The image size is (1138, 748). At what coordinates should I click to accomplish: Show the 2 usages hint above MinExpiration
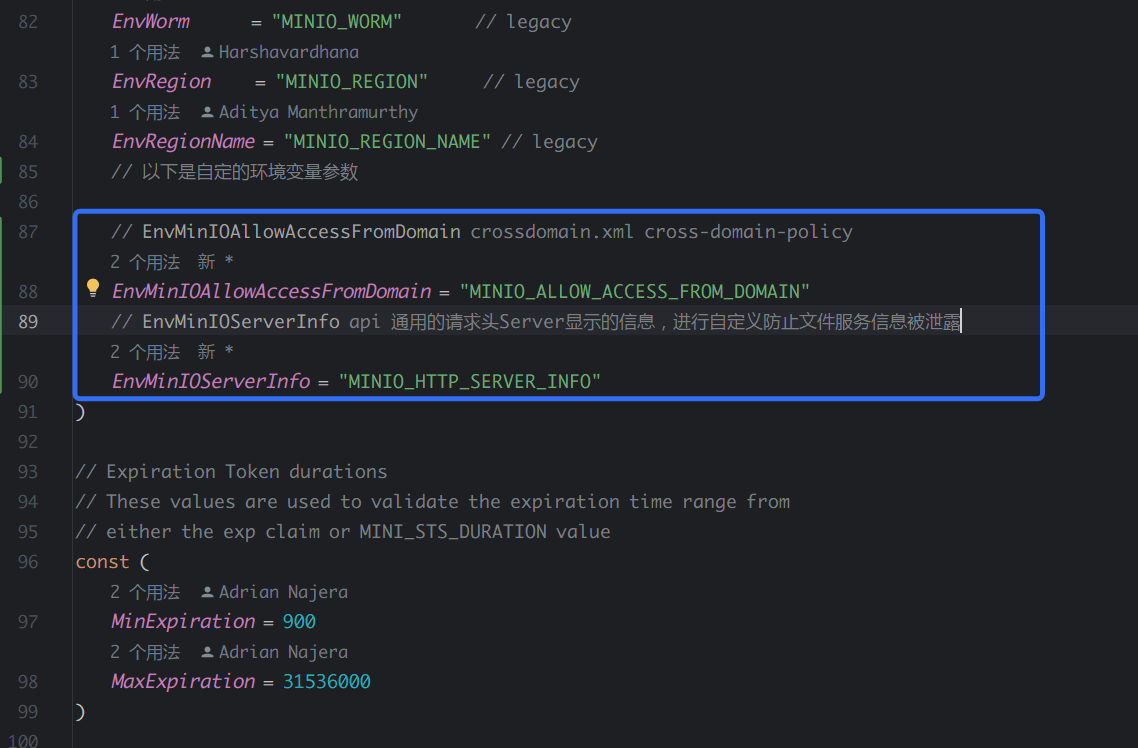pyautogui.click(x=145, y=592)
